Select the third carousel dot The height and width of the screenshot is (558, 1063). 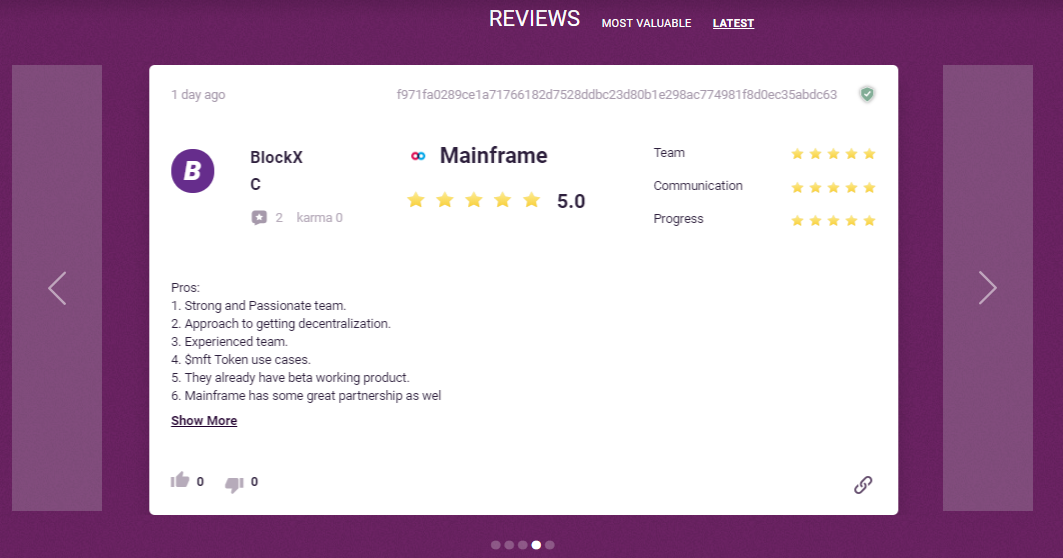click(523, 545)
